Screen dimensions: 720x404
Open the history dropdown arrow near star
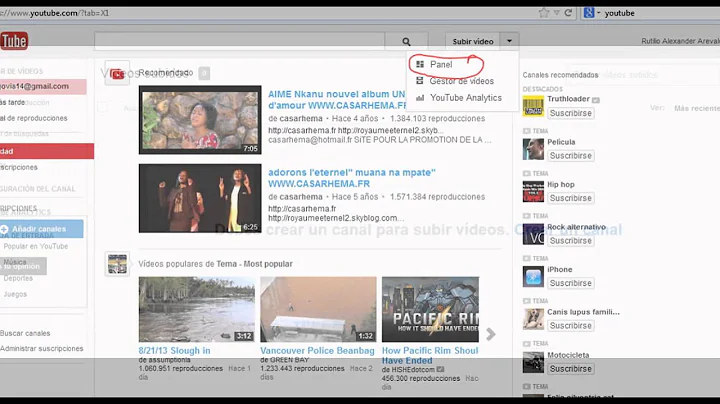click(557, 13)
